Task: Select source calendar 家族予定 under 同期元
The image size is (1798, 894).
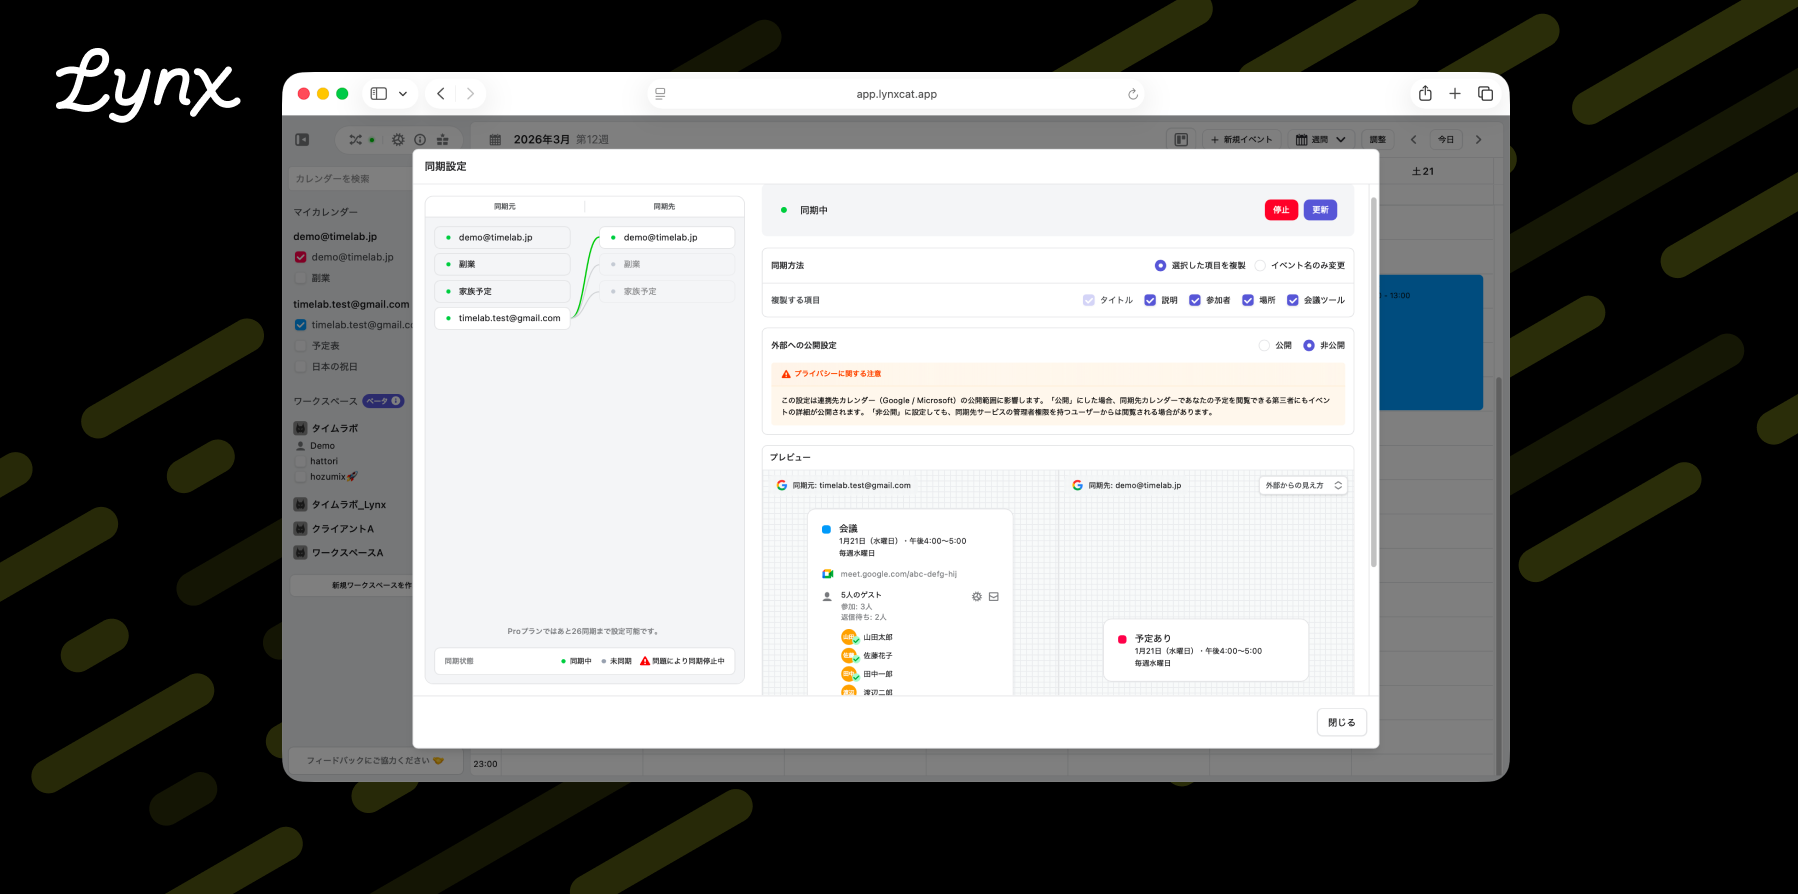Action: pos(502,292)
